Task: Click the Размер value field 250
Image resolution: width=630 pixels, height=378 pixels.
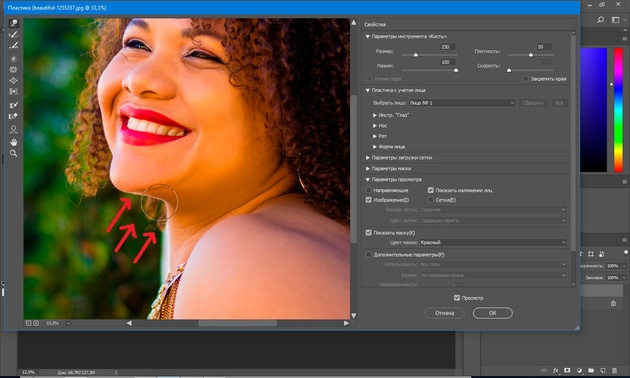Action: click(x=447, y=47)
